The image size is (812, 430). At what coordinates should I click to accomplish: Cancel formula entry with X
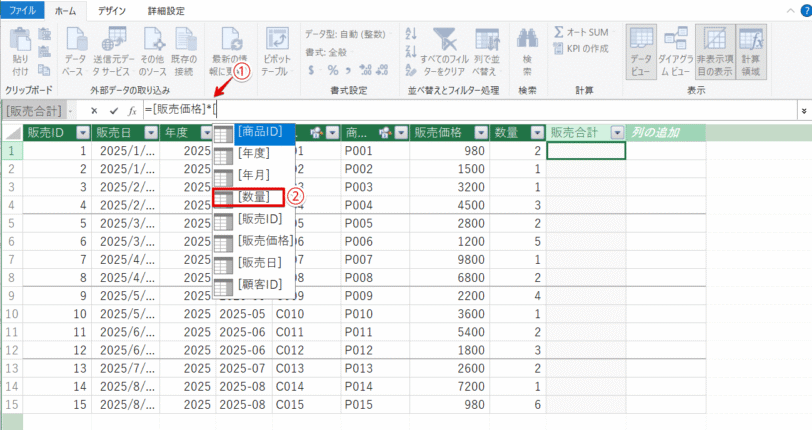click(94, 110)
